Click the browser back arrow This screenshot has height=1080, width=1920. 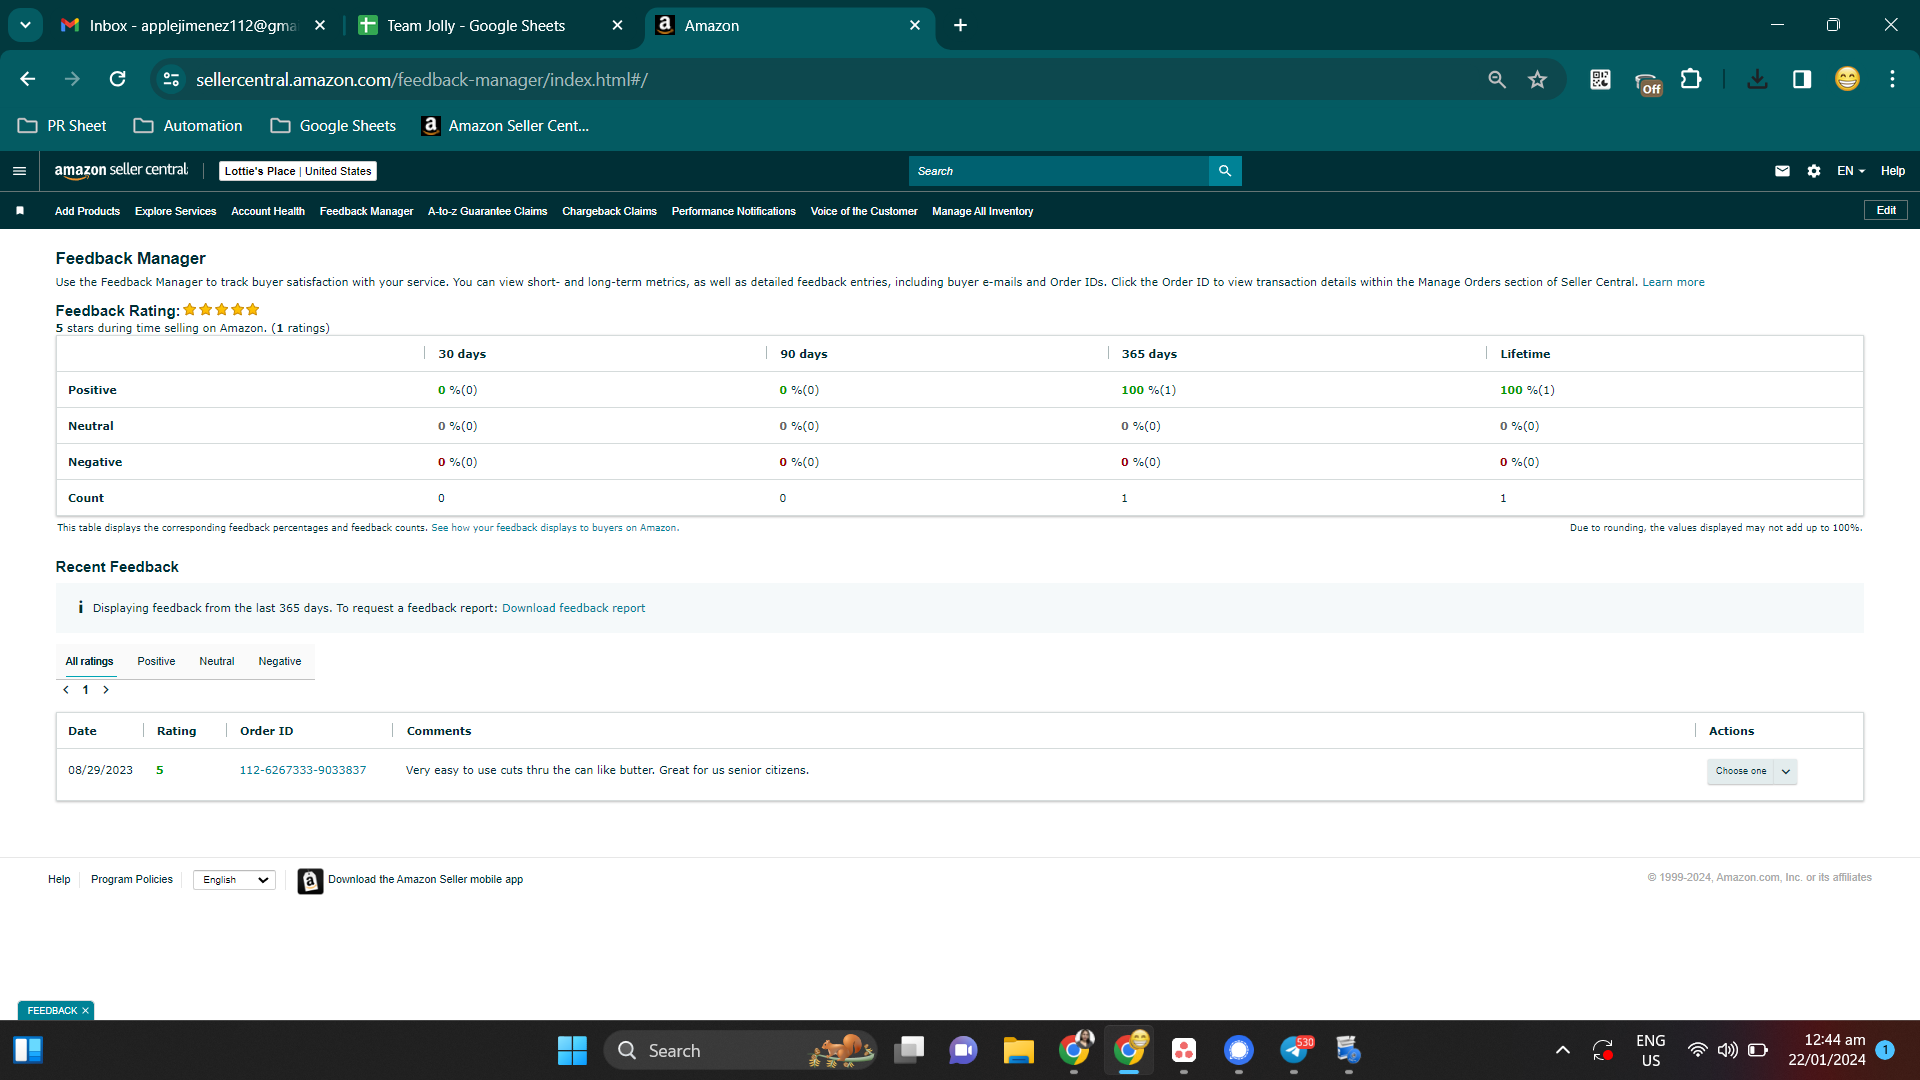pos(28,79)
